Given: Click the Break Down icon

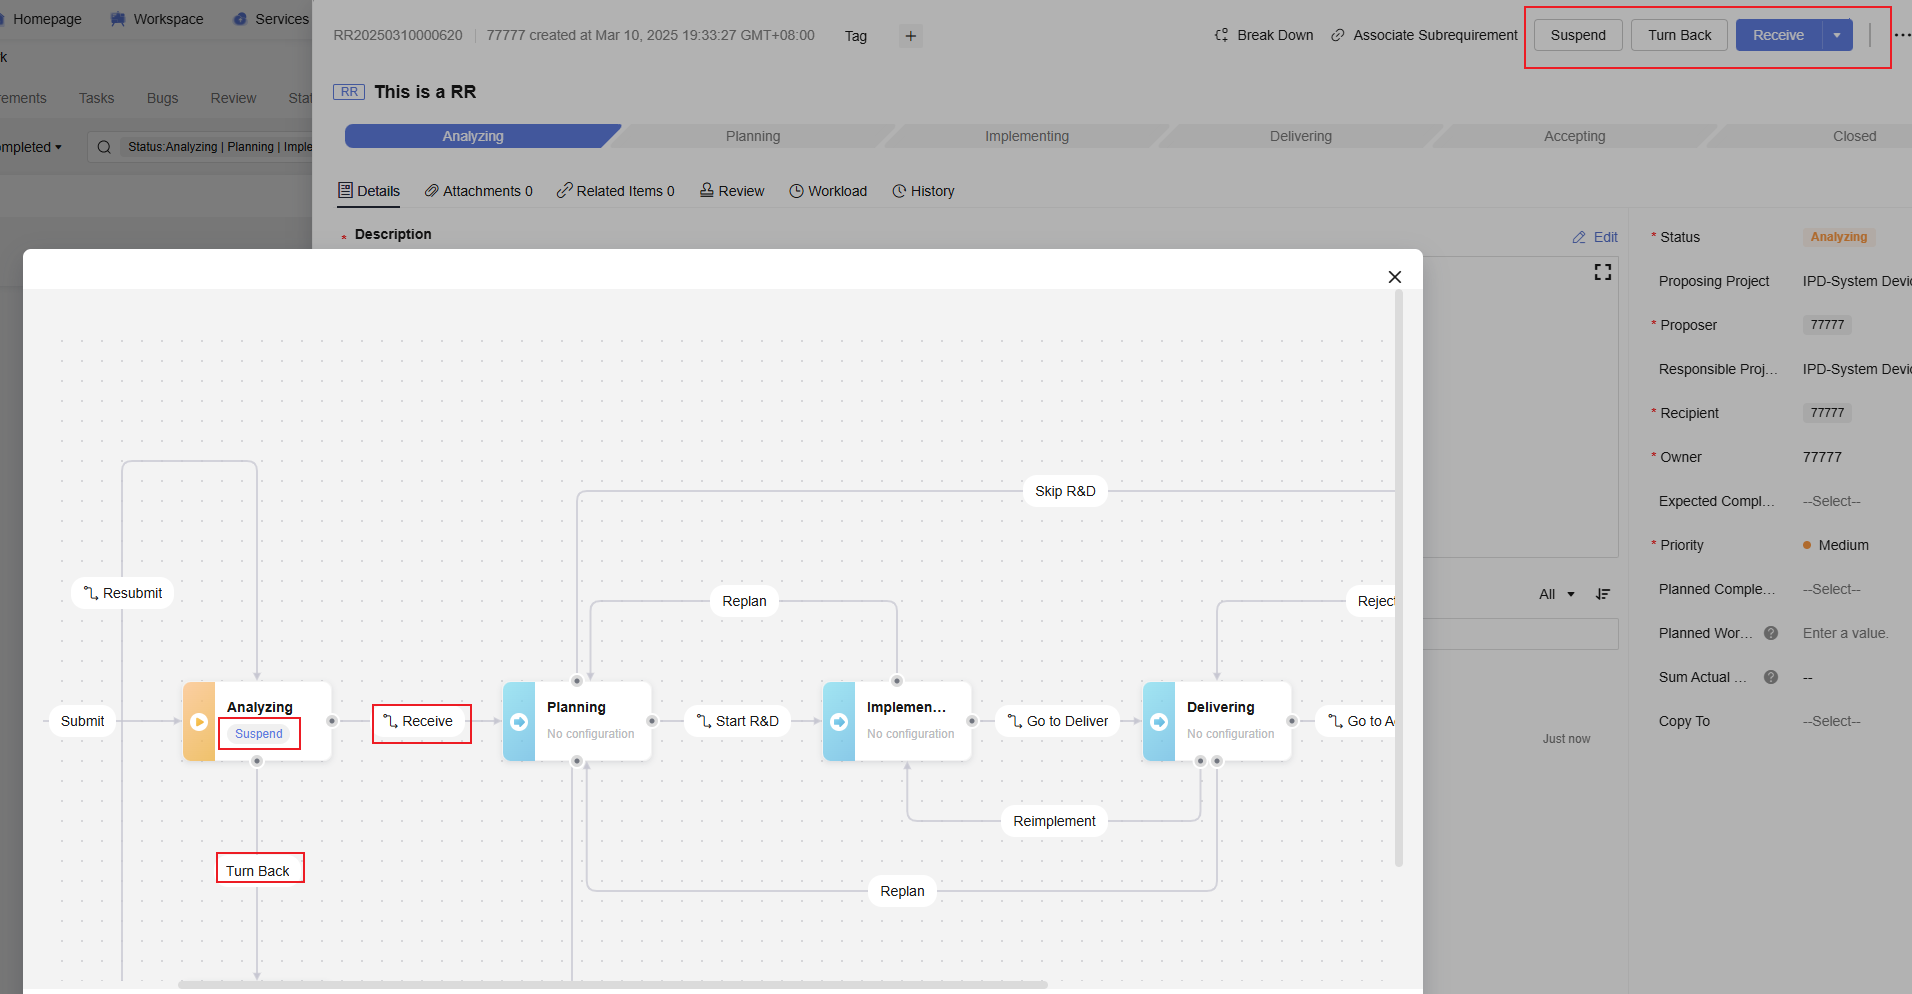Looking at the screenshot, I should click(1221, 35).
